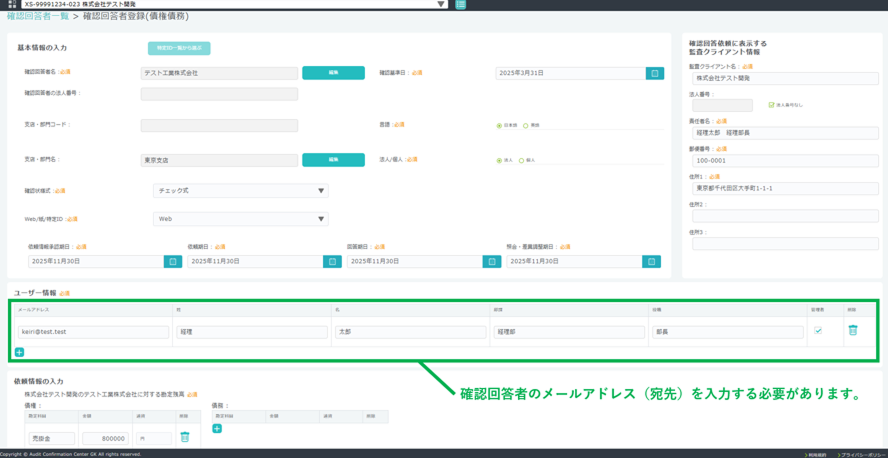This screenshot has height=458, width=888.
Task: Open calendar picker for 確認基準日
Action: click(x=654, y=73)
